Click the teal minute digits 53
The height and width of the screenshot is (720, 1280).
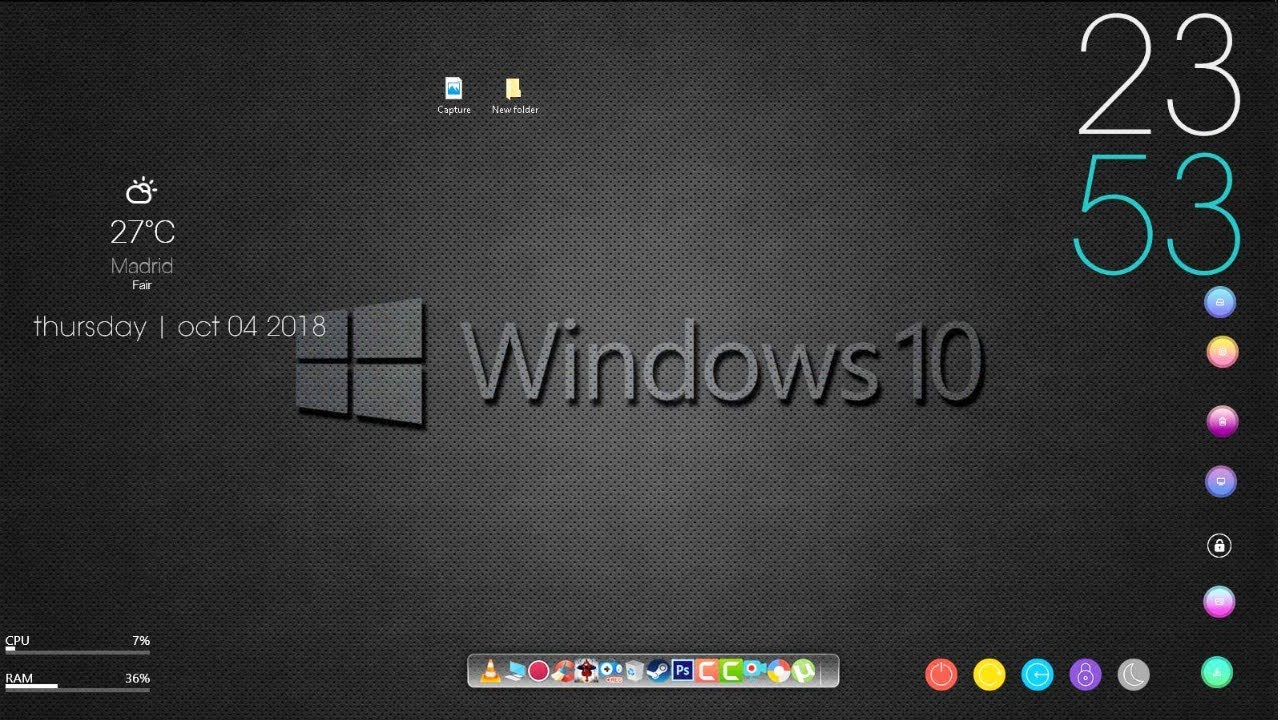pyautogui.click(x=1158, y=213)
